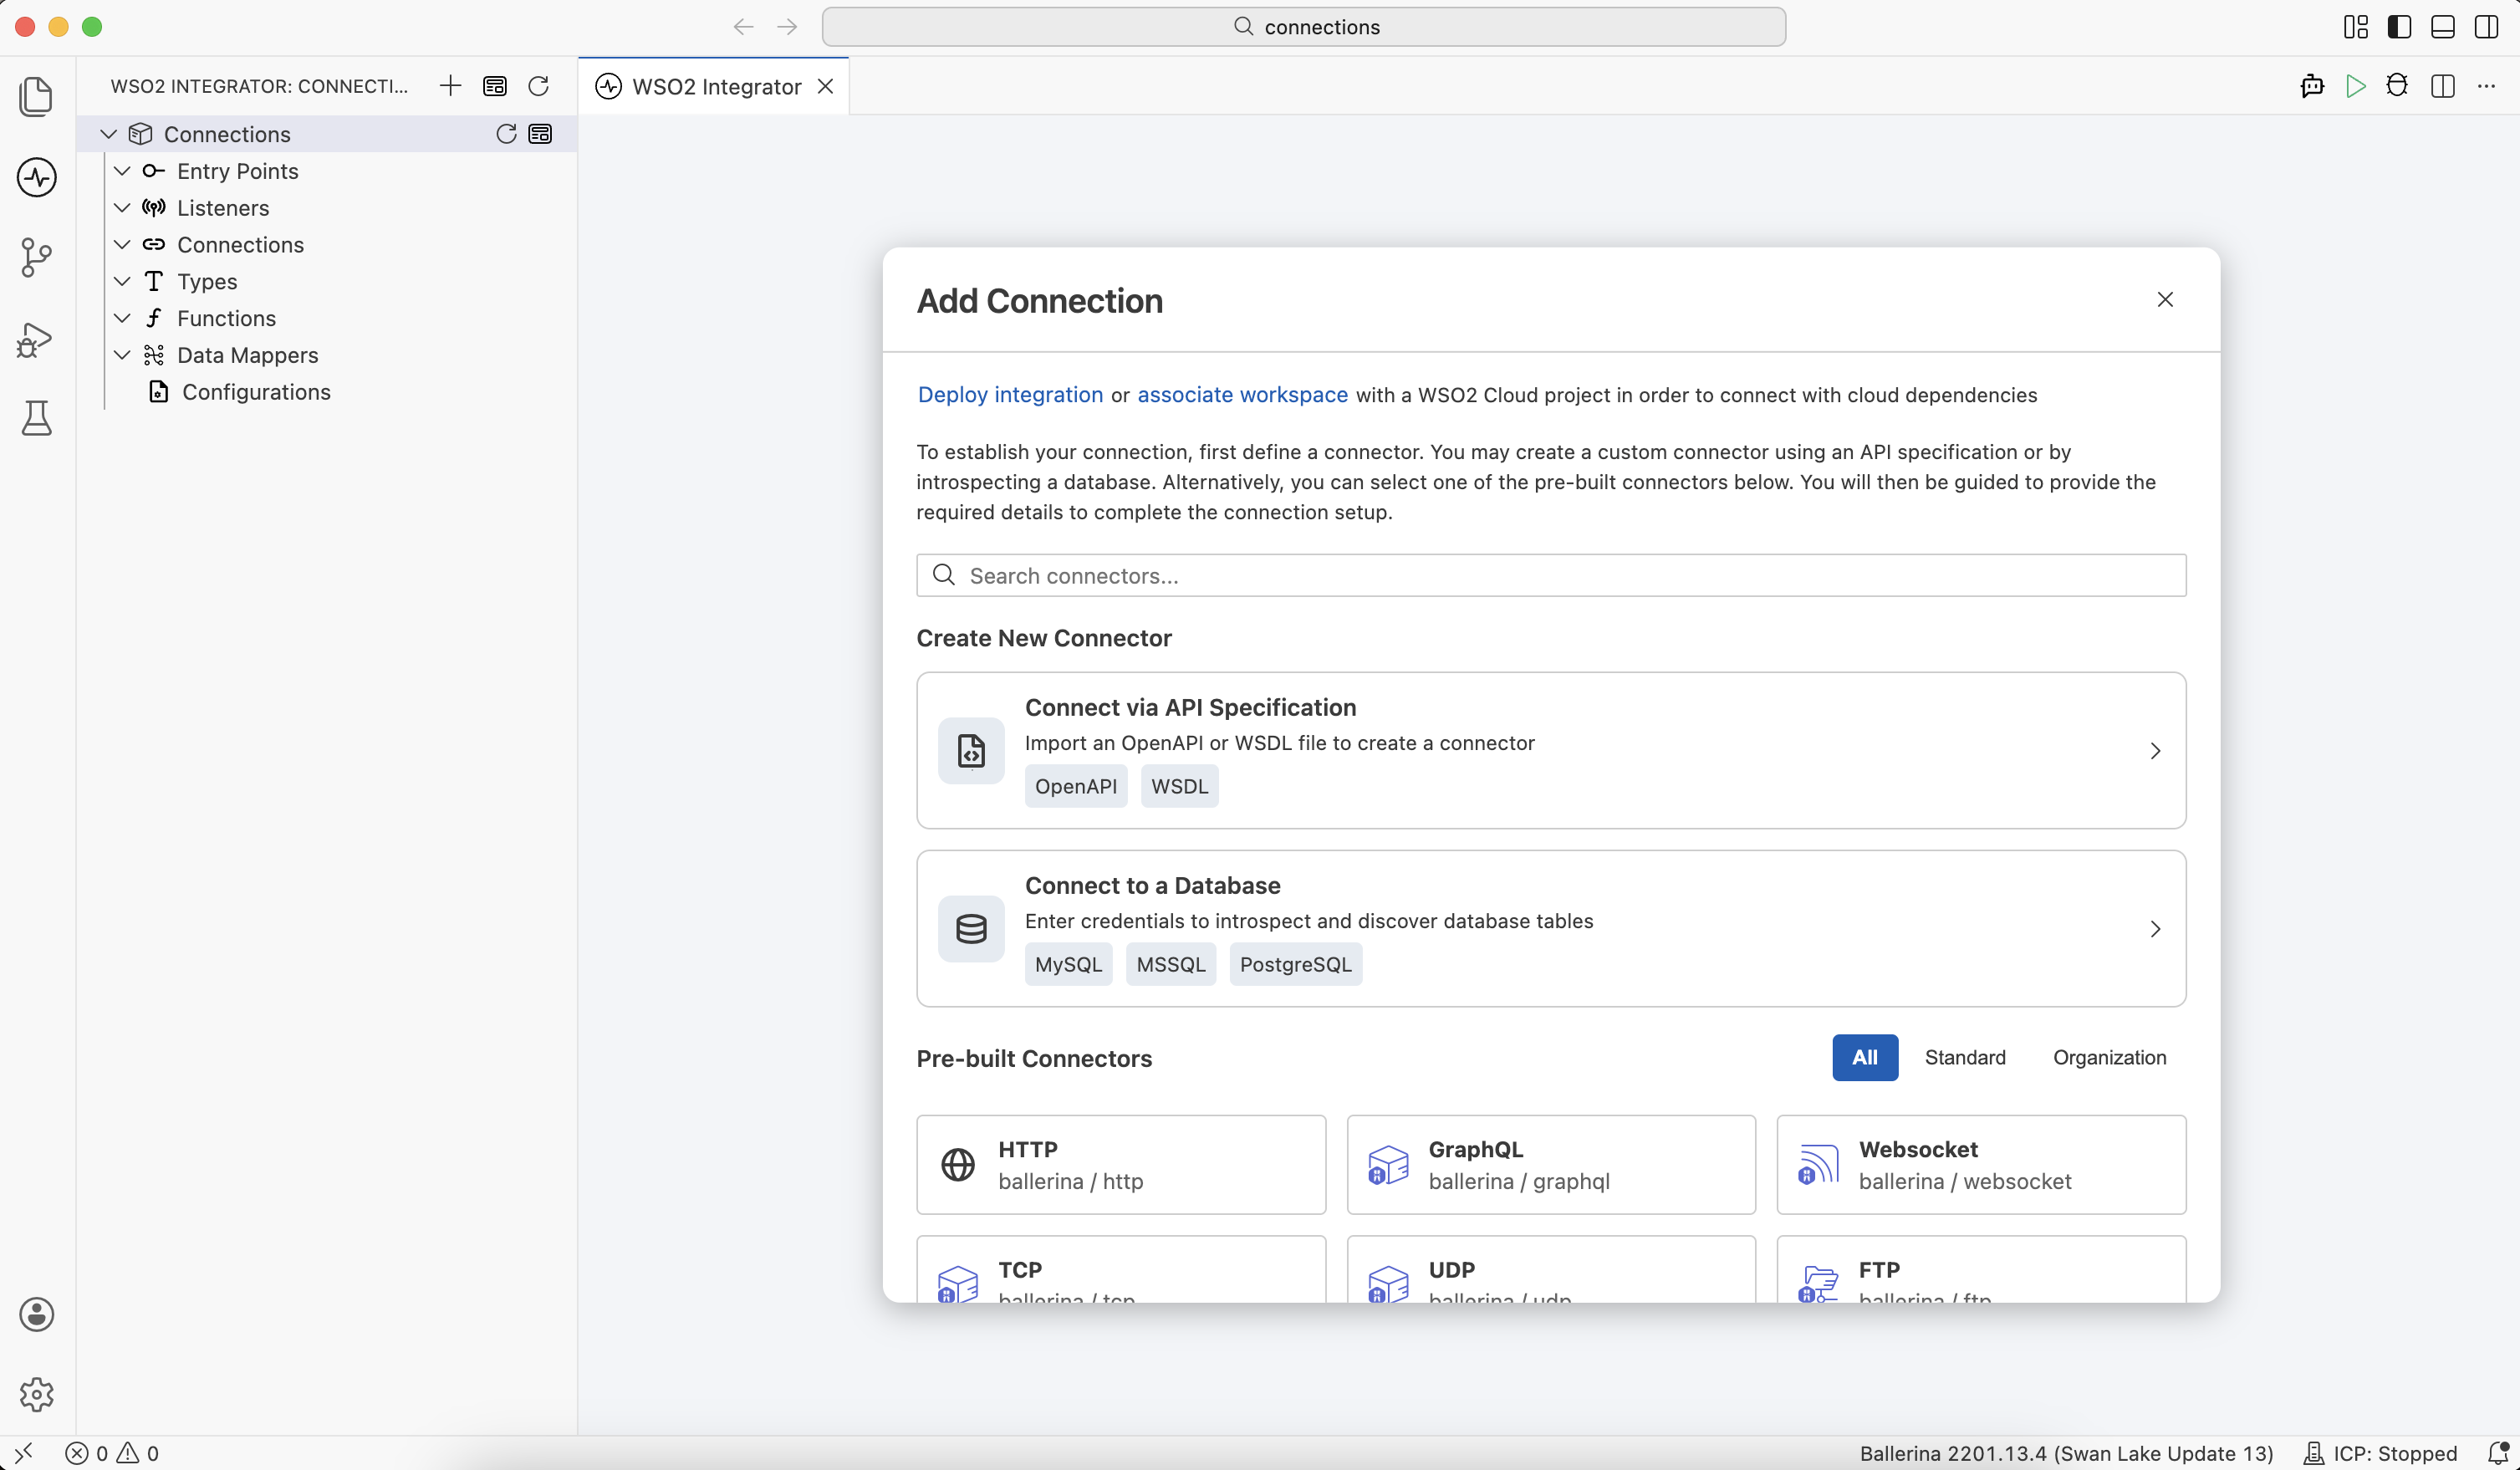Click the Search connectors field
Screen dimensions: 2520x1470
(x=1551, y=575)
